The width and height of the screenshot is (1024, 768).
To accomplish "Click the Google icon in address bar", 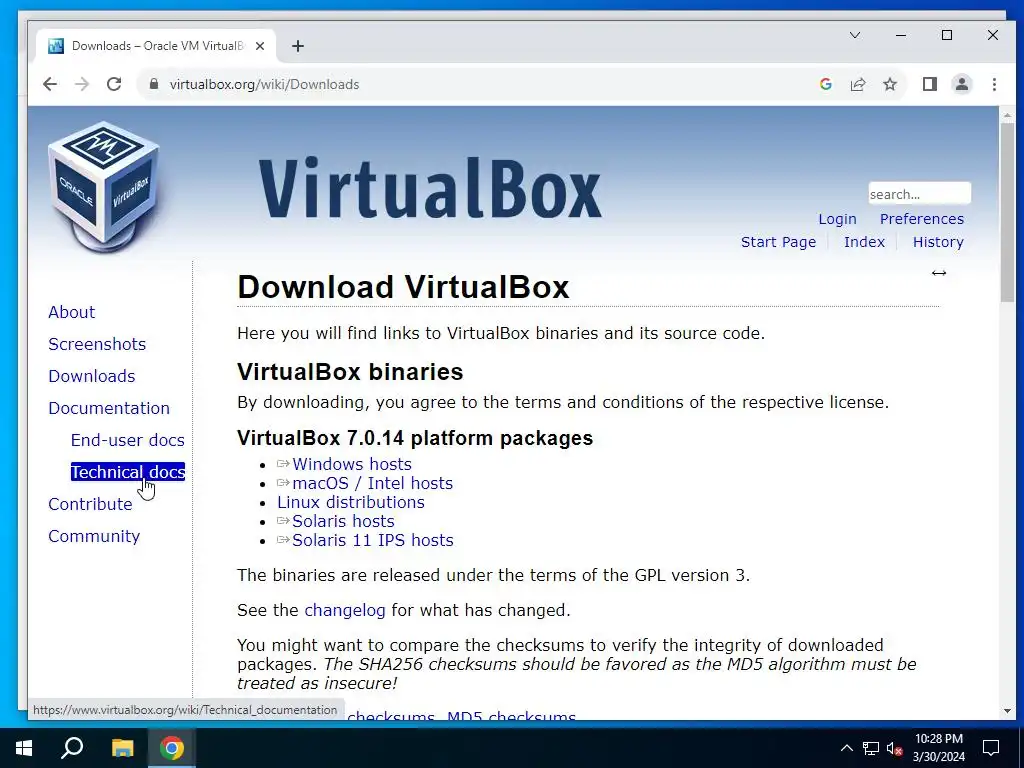I will 825,84.
